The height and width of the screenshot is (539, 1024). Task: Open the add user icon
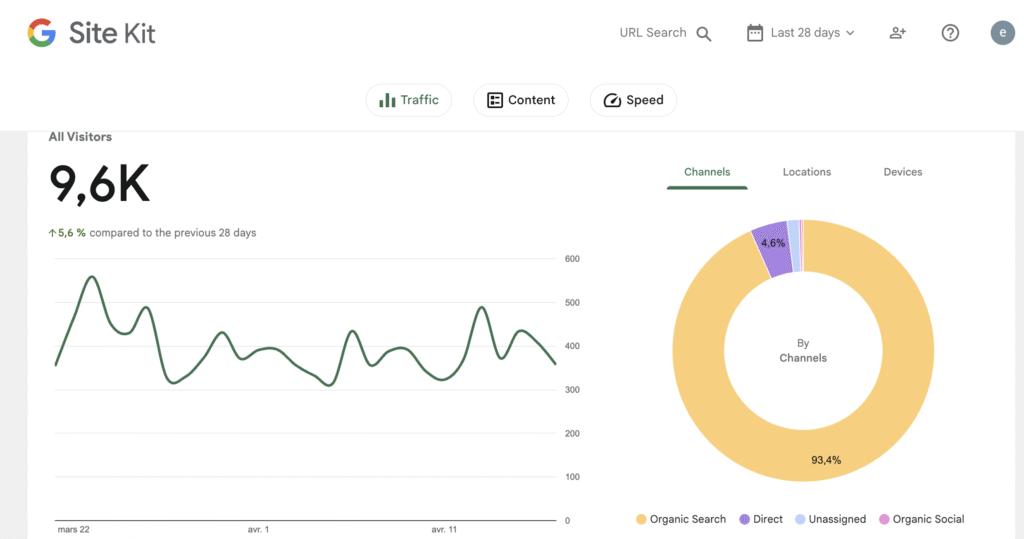click(x=897, y=33)
